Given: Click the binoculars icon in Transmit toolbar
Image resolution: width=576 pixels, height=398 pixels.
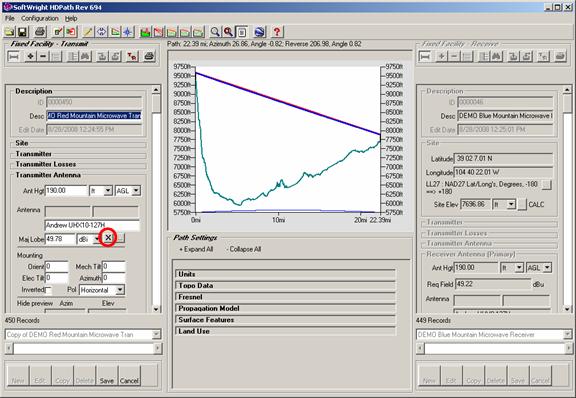Looking at the screenshot, I should click(x=85, y=56).
